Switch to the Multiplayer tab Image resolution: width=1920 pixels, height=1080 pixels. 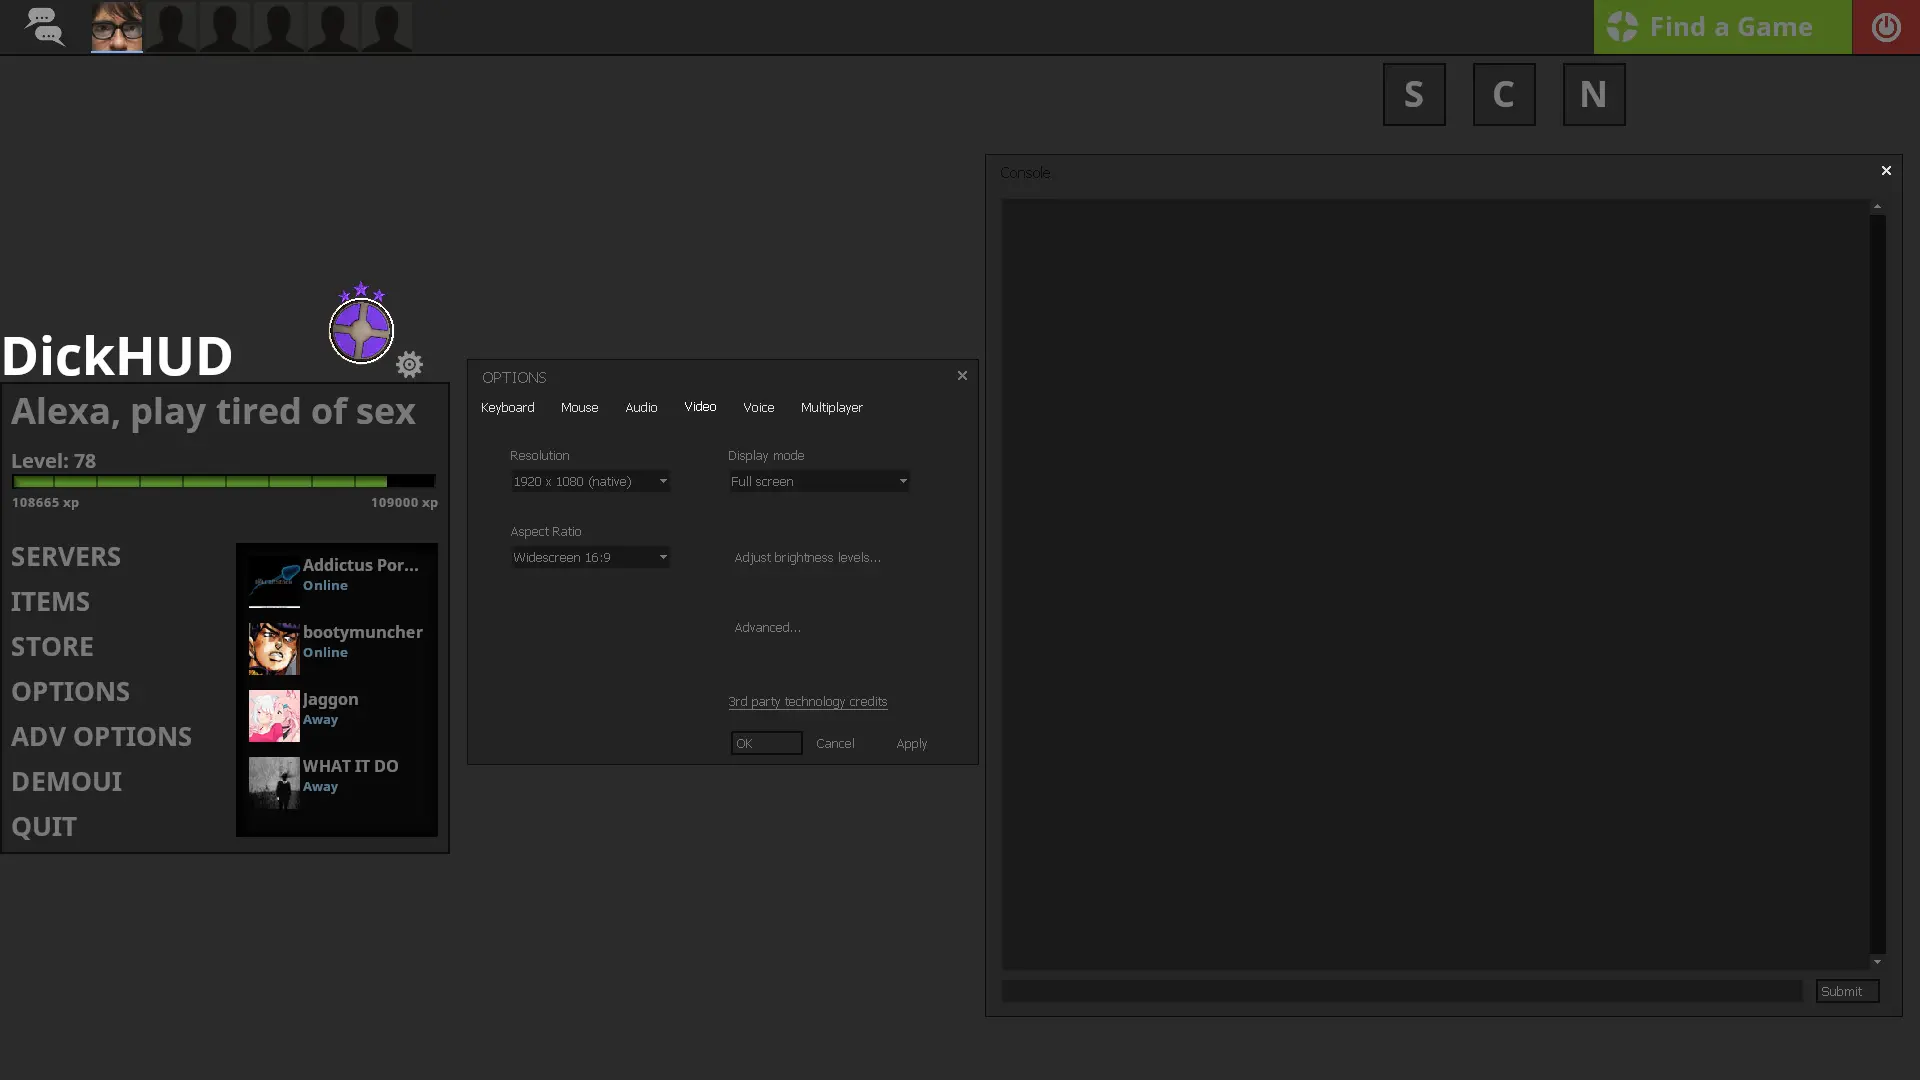point(831,407)
